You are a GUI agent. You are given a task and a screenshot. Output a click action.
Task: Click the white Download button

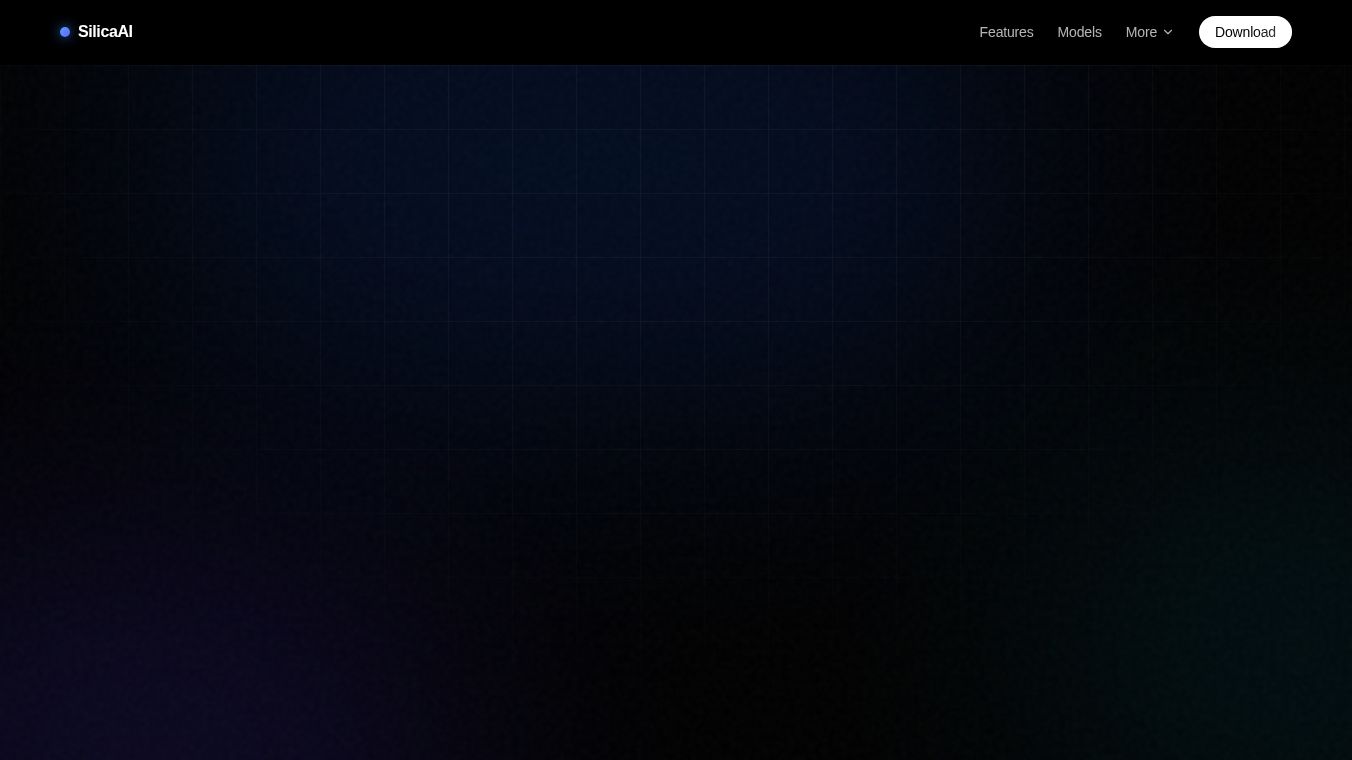click(x=1245, y=32)
